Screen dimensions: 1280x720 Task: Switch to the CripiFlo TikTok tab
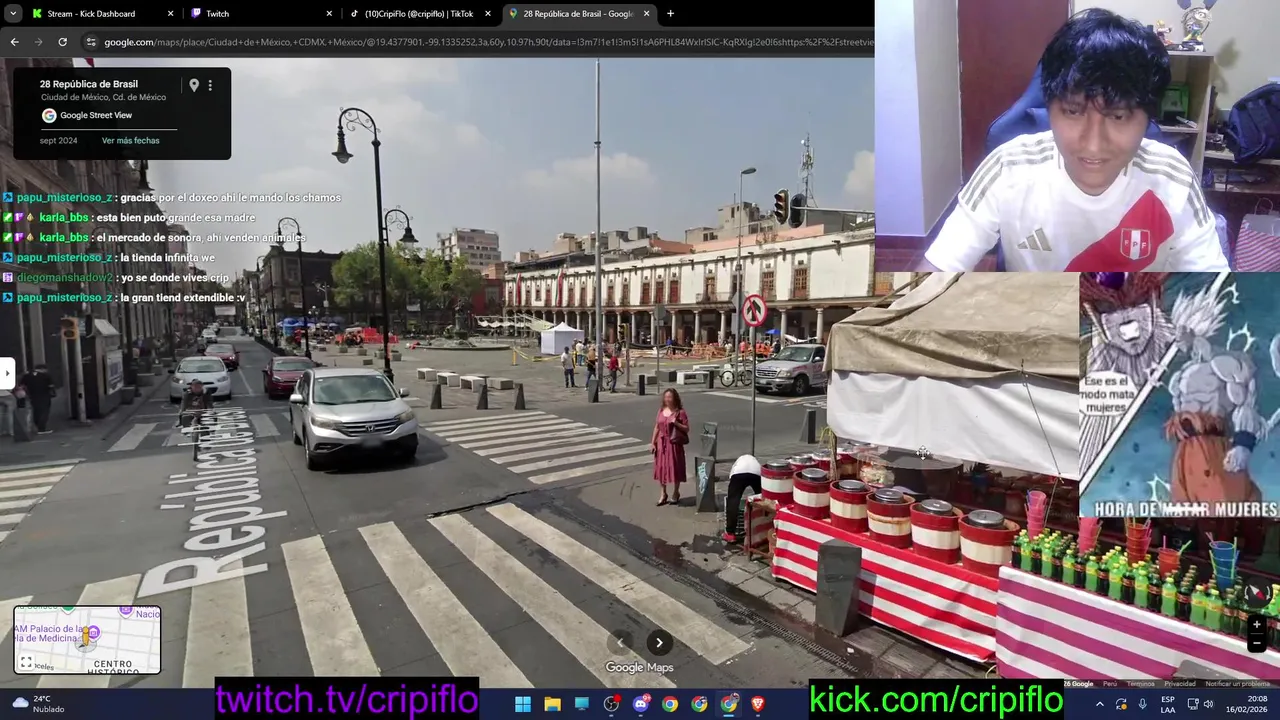pos(420,13)
